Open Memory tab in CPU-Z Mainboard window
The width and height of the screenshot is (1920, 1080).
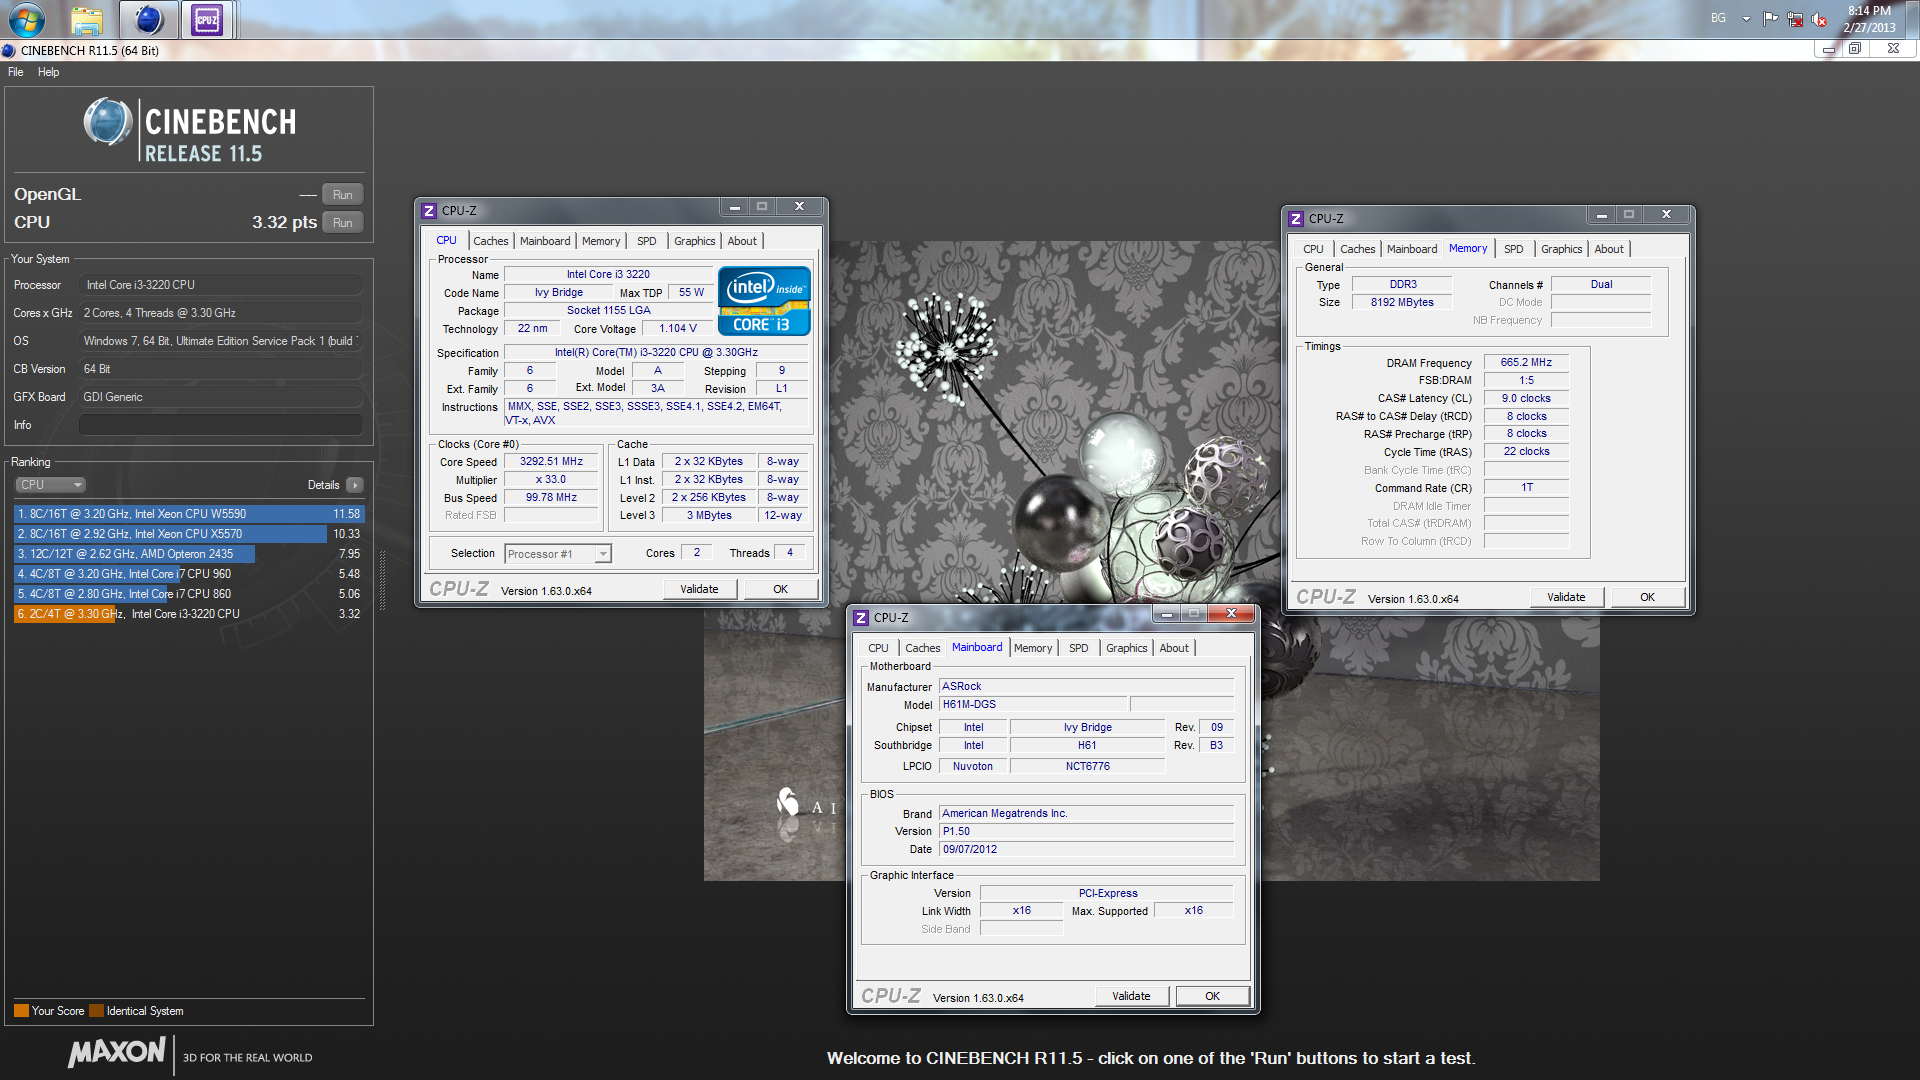pyautogui.click(x=1033, y=648)
